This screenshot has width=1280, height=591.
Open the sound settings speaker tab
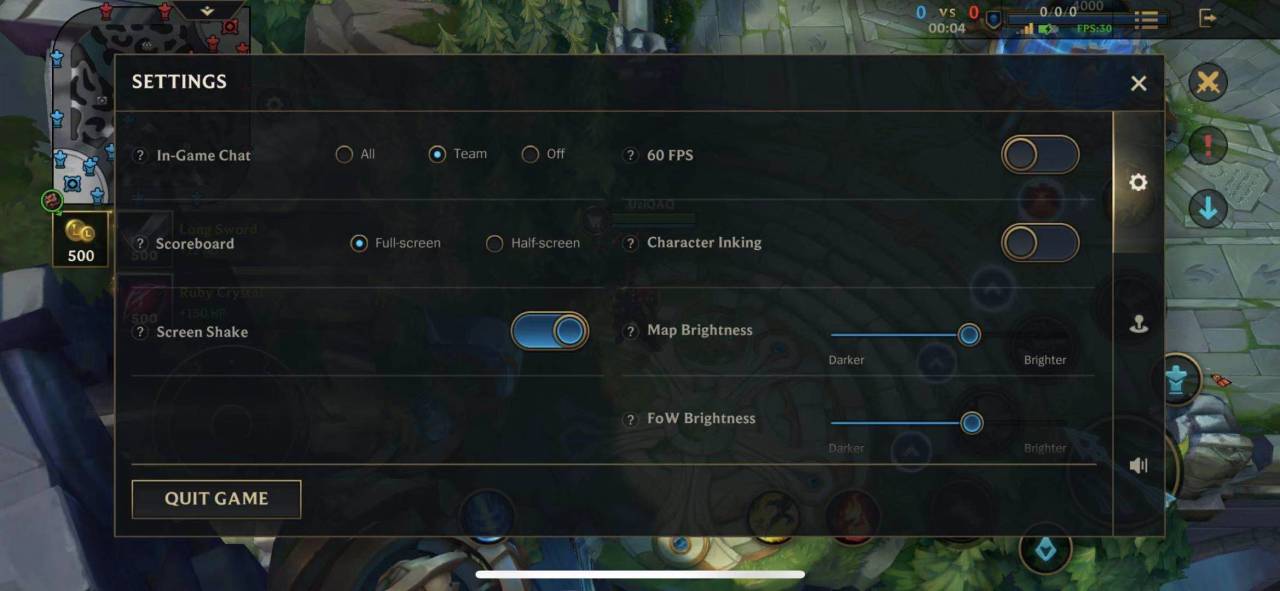click(x=1138, y=465)
